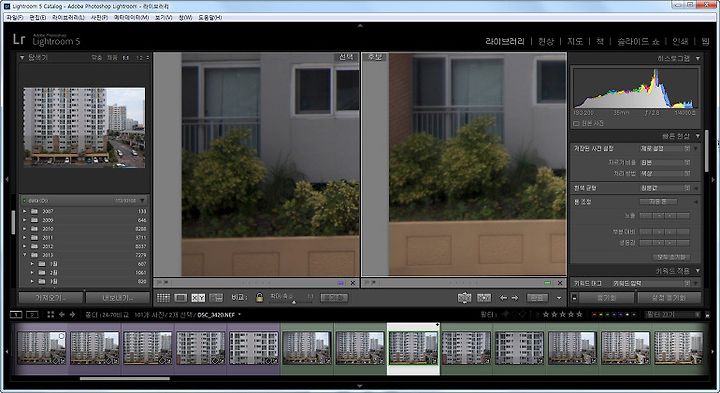
Task: Switch to Grid view icon in toolbar
Action: (163, 298)
